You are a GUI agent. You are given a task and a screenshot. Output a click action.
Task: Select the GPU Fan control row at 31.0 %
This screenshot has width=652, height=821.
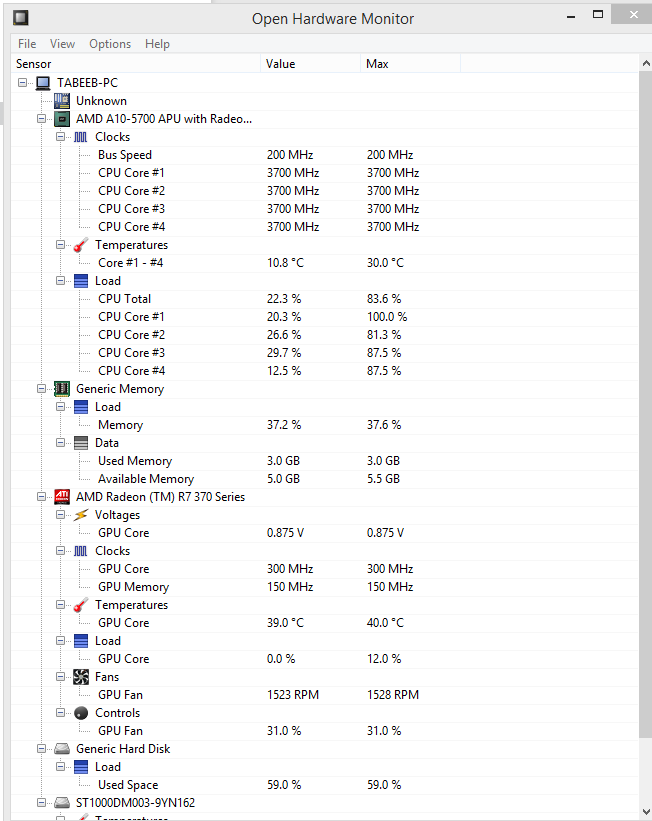tap(325, 730)
